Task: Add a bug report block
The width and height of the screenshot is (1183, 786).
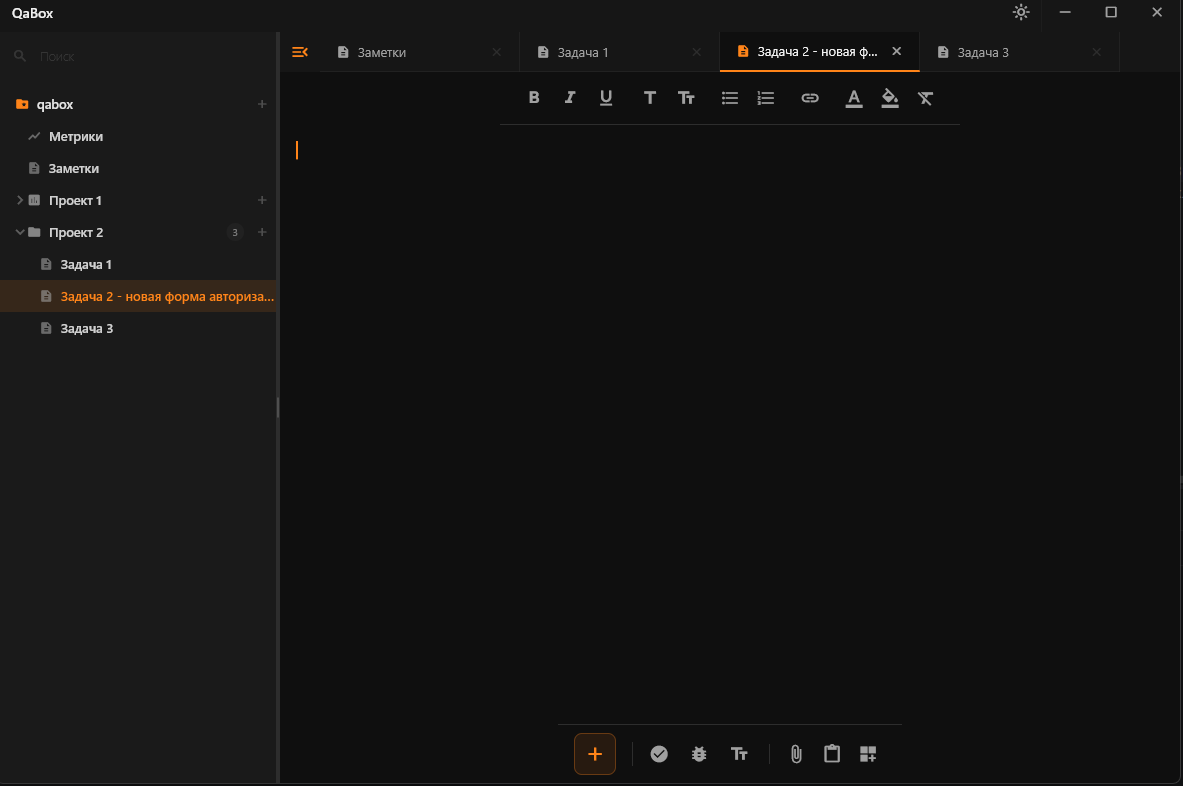Action: [699, 754]
